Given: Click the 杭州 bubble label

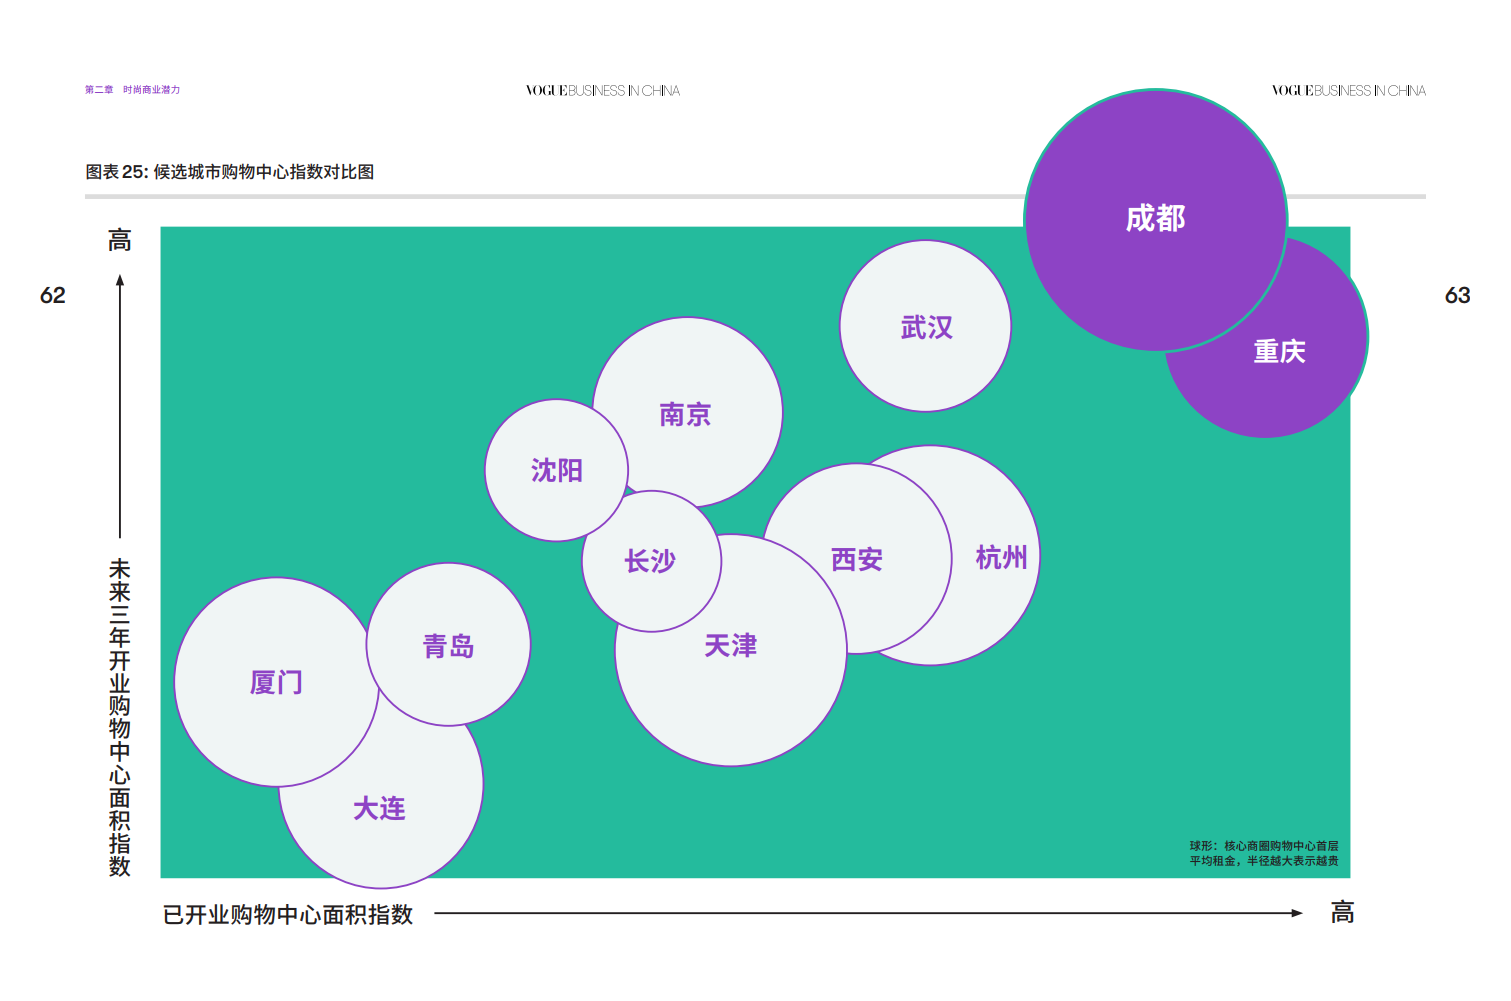Looking at the screenshot, I should pyautogui.click(x=1001, y=557).
